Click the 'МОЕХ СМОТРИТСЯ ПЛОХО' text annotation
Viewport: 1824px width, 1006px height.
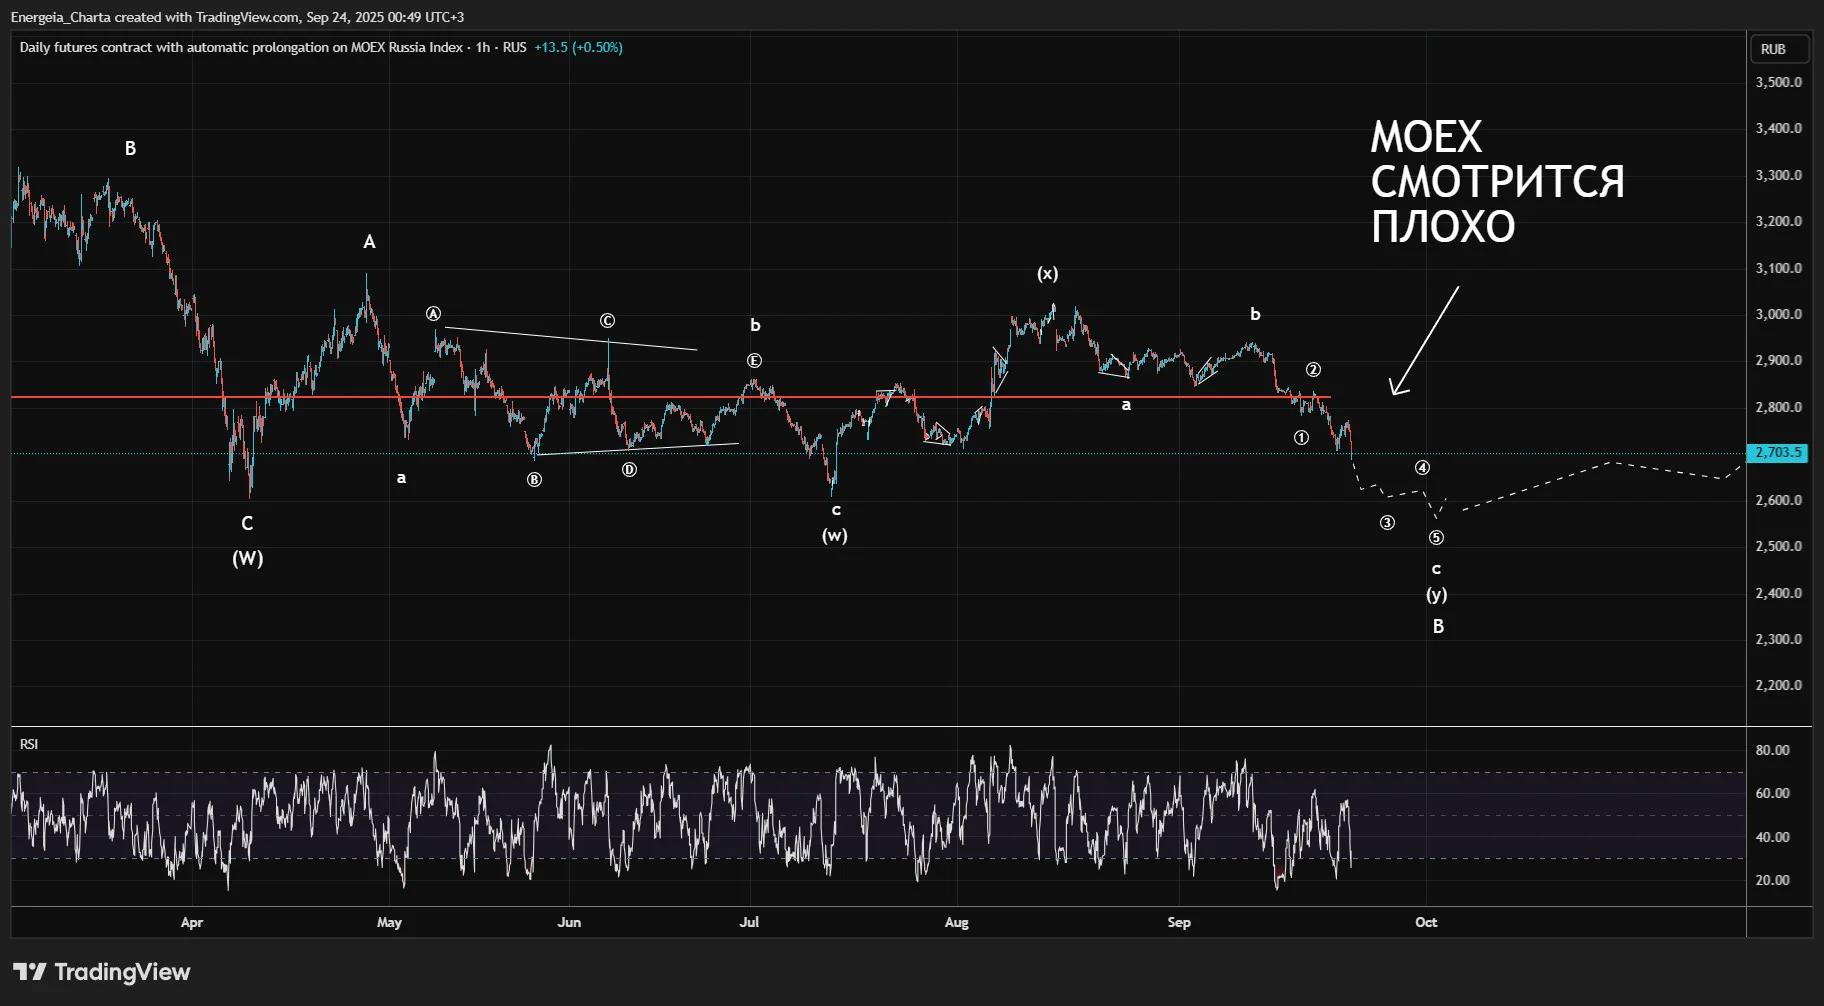(x=1497, y=182)
